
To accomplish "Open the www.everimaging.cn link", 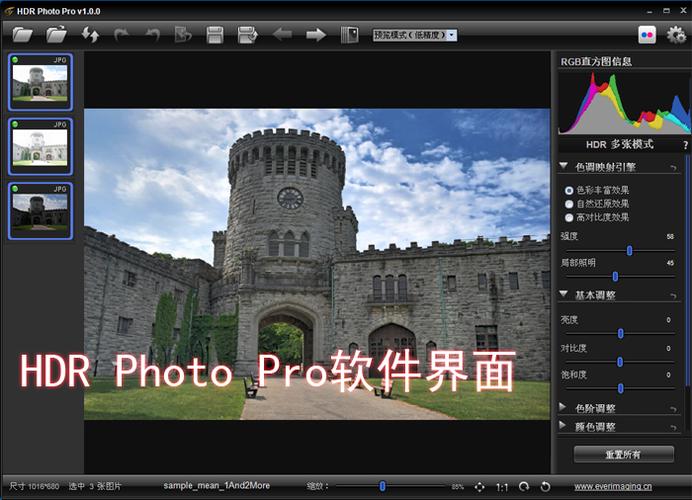I will point(615,486).
